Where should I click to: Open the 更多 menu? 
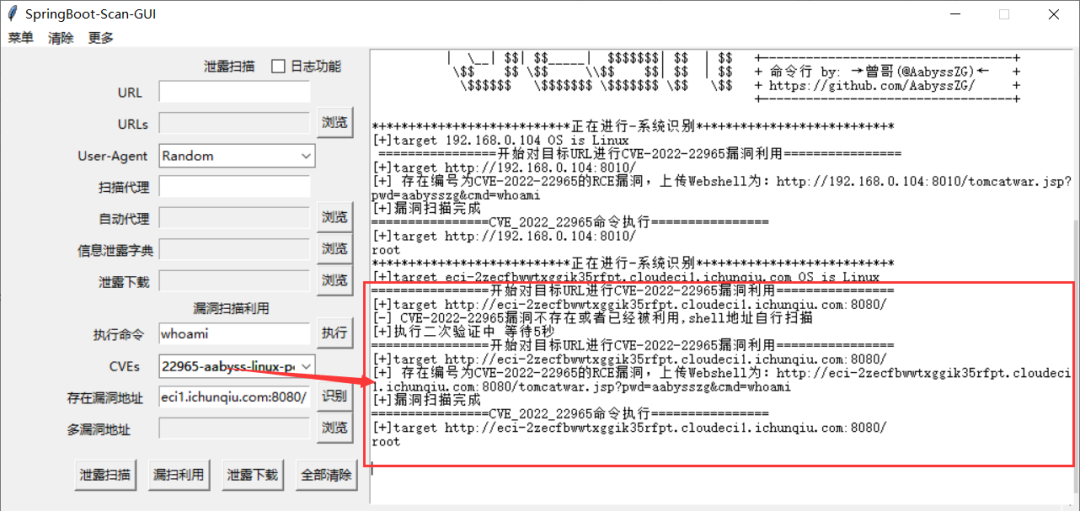coord(101,38)
